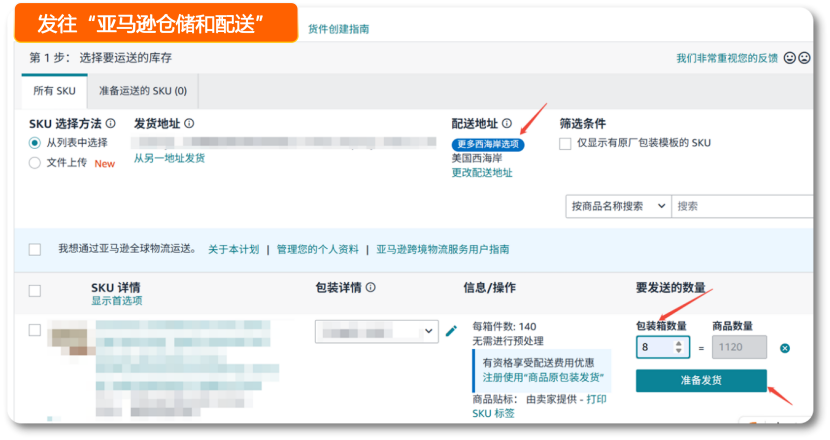Click the pencil edit packaging icon
830x440 pixels.
coord(451,331)
